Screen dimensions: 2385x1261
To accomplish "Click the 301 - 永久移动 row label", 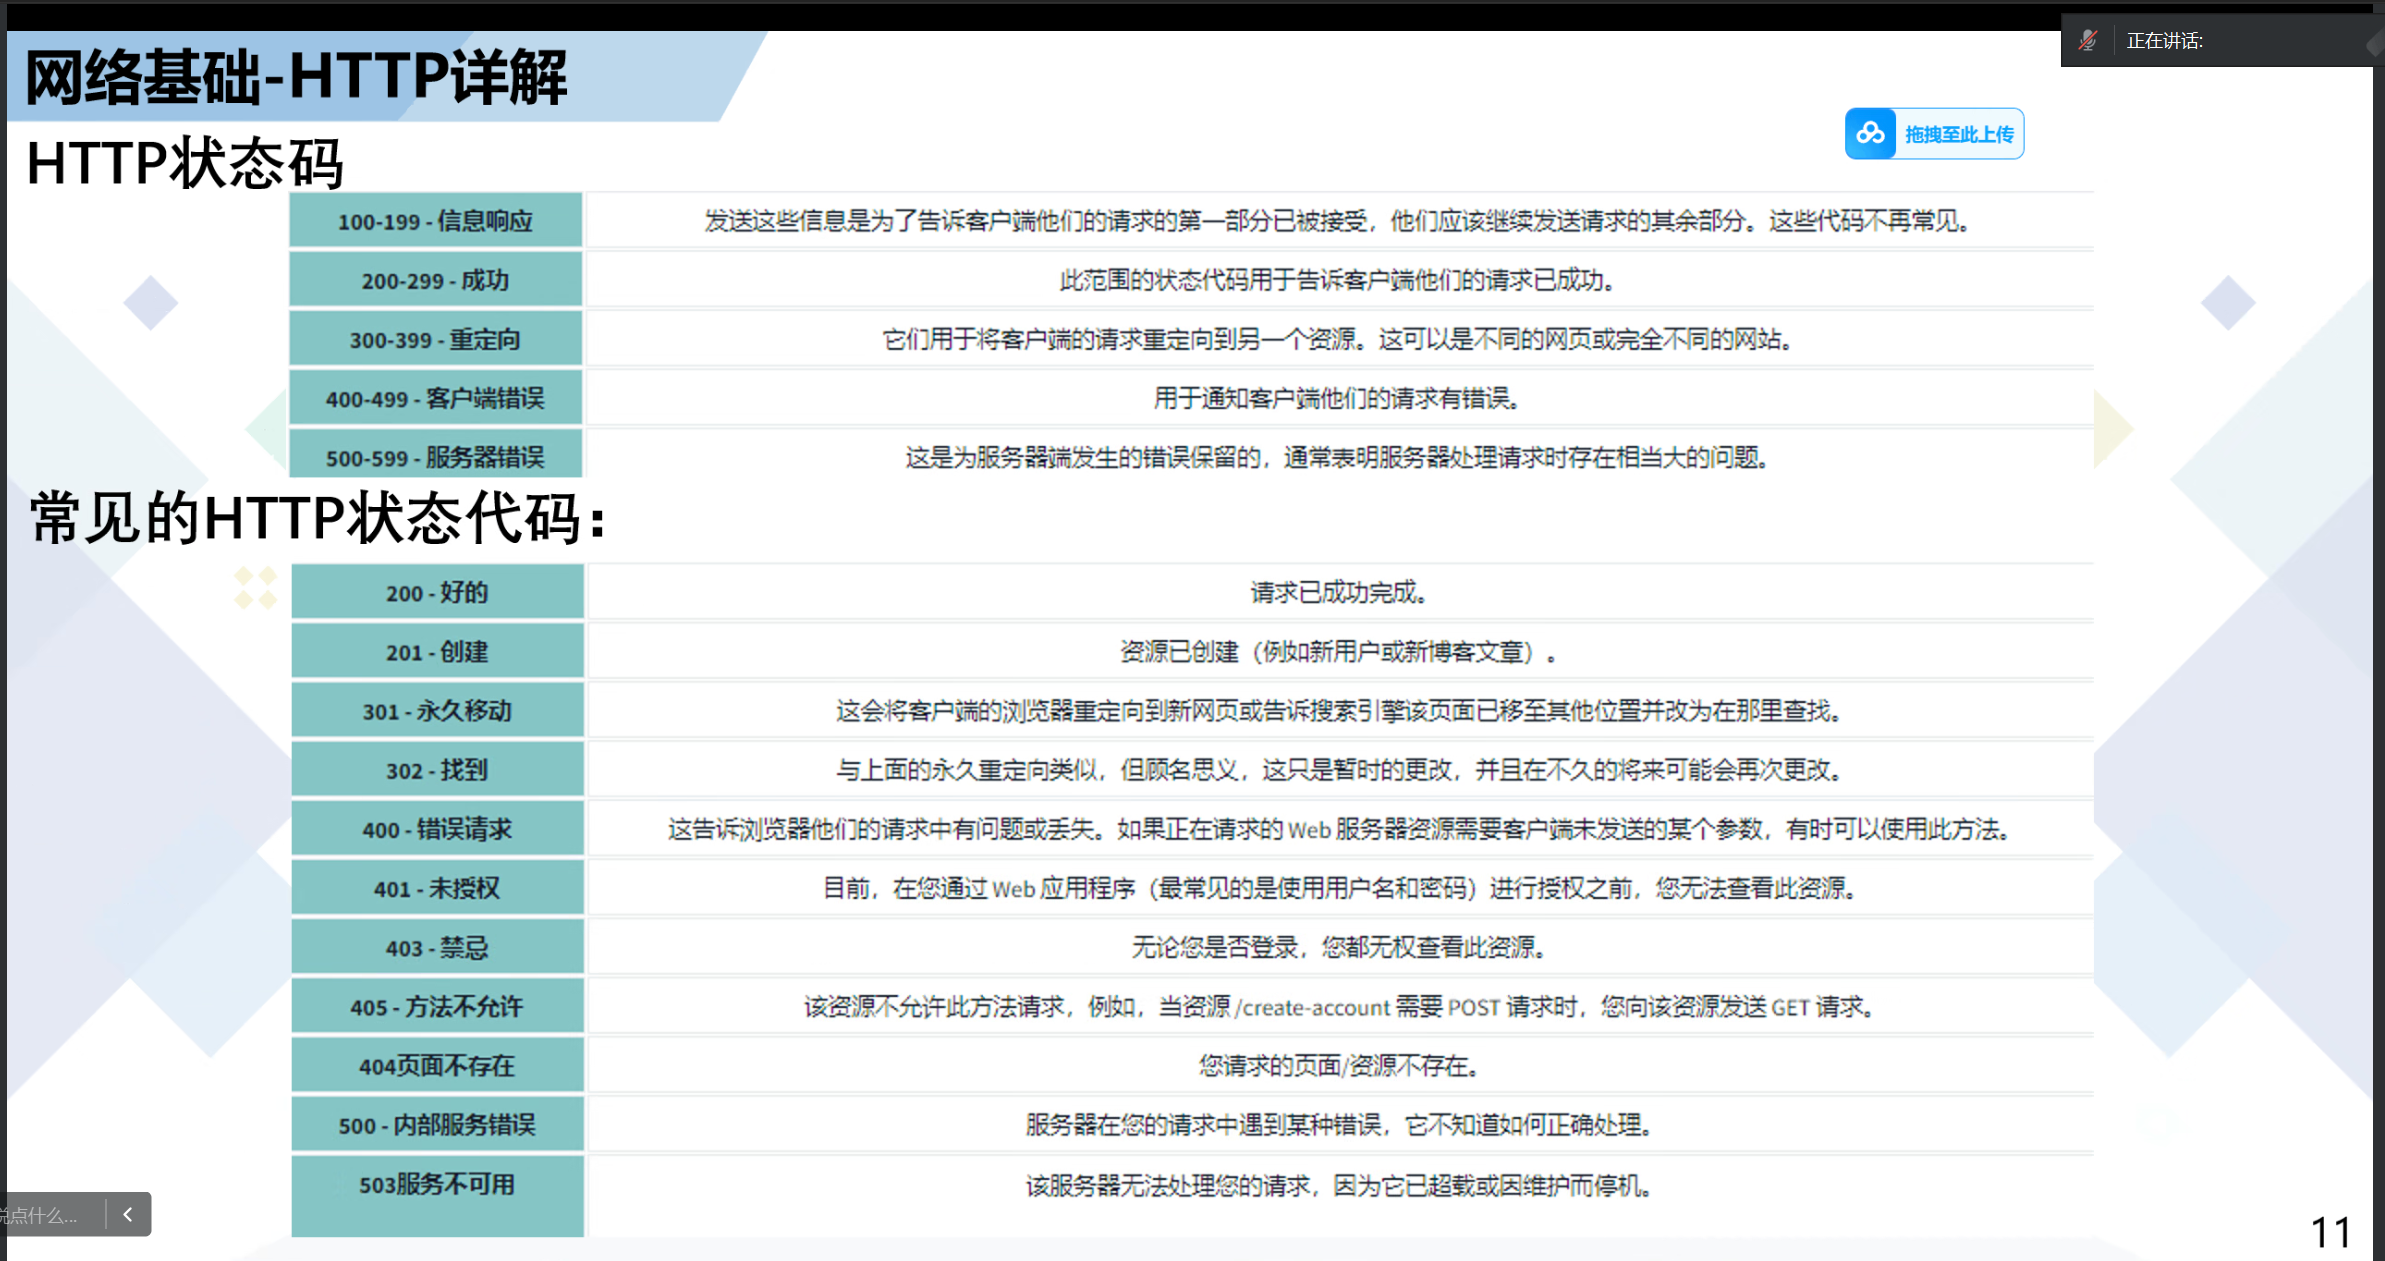I will [437, 711].
